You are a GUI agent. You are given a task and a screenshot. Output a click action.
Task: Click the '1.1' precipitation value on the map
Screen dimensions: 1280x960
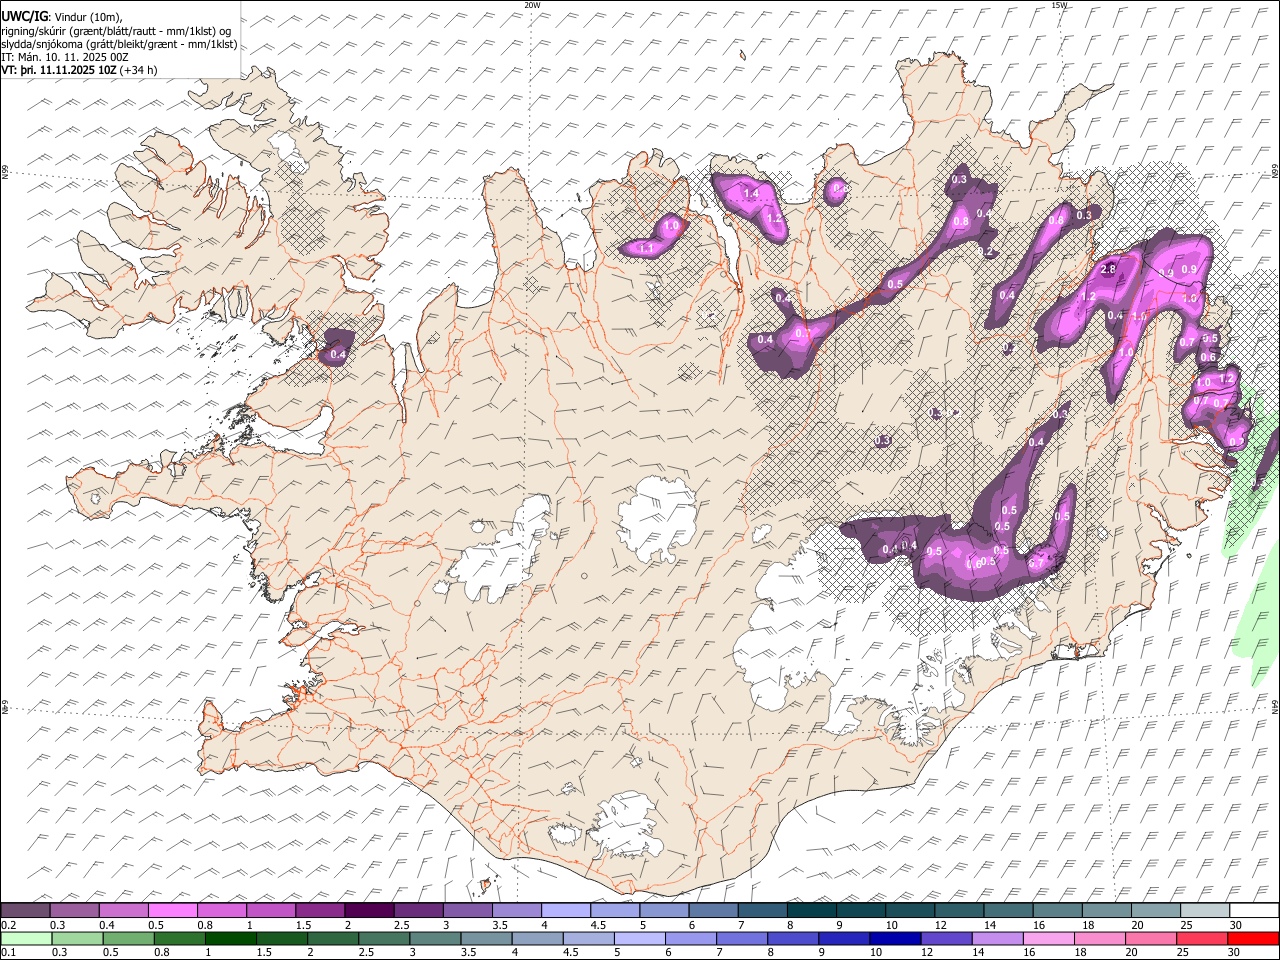(646, 248)
